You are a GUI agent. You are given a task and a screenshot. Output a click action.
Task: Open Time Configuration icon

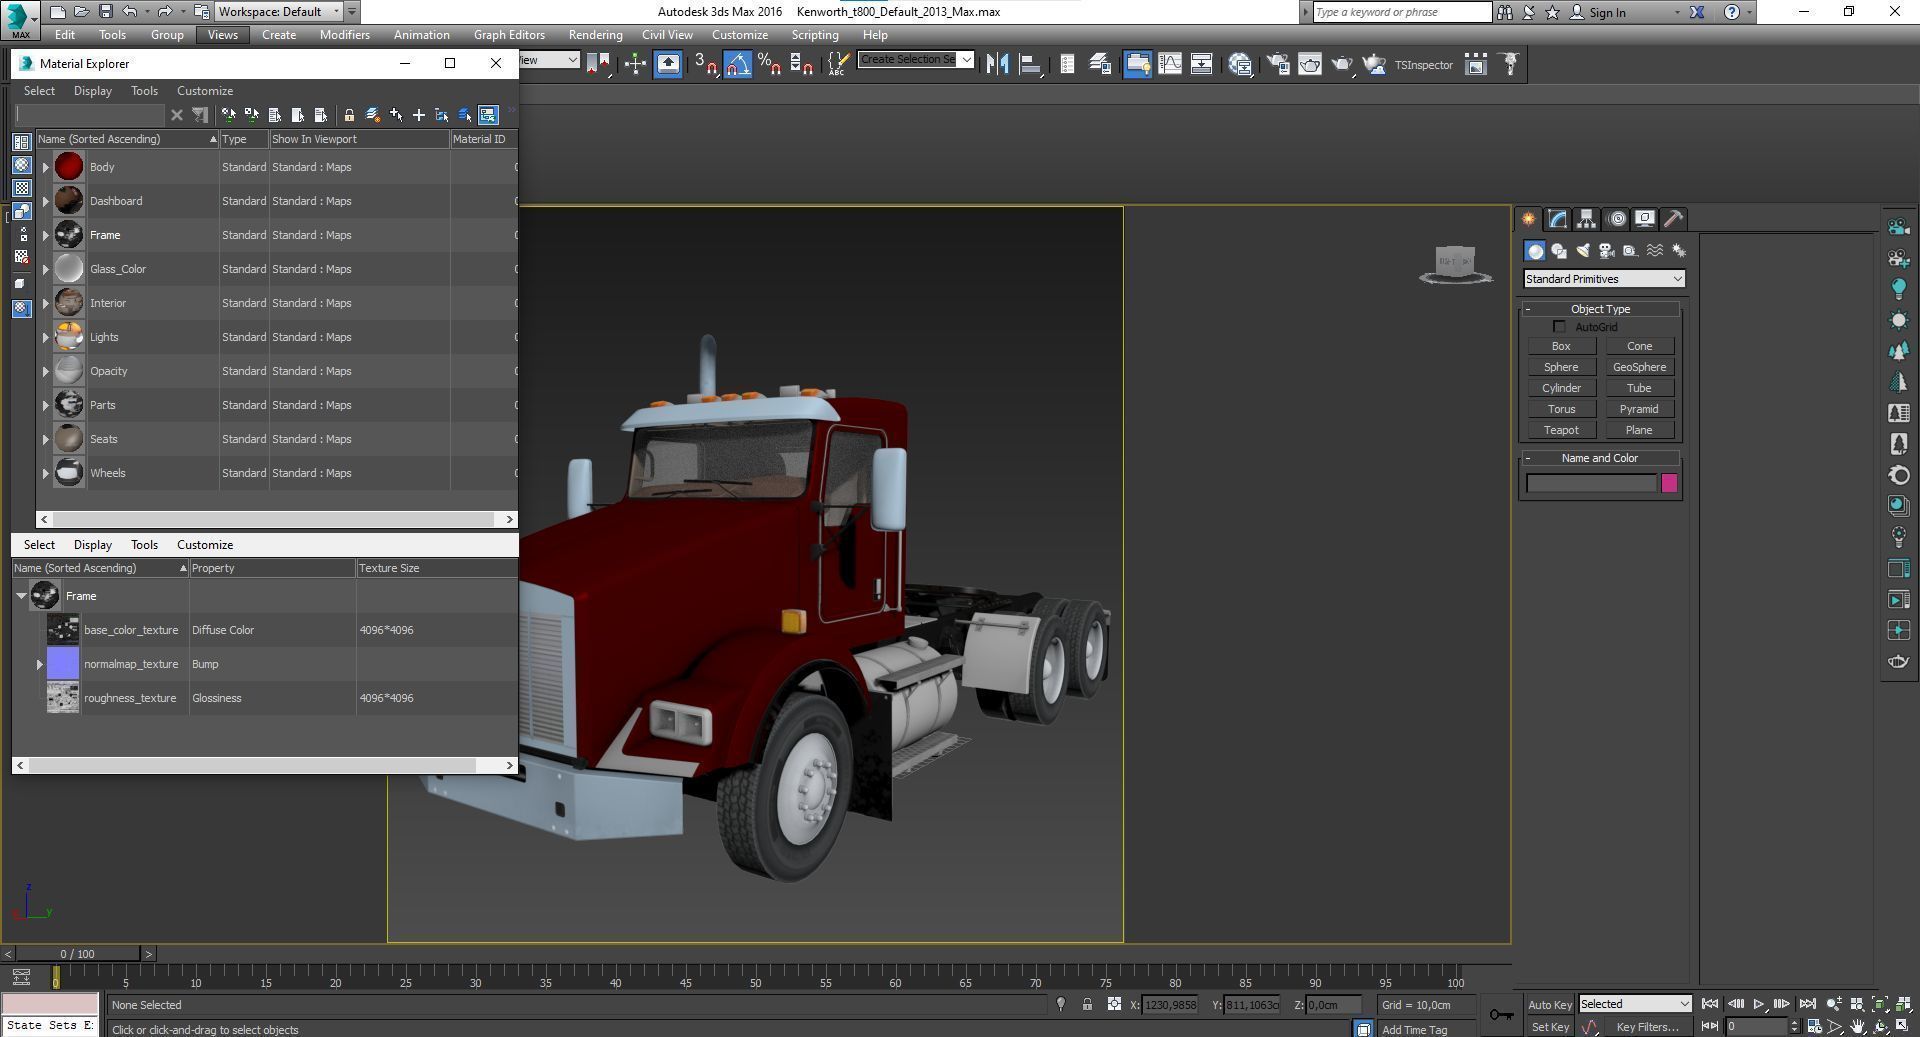click(x=1814, y=1026)
